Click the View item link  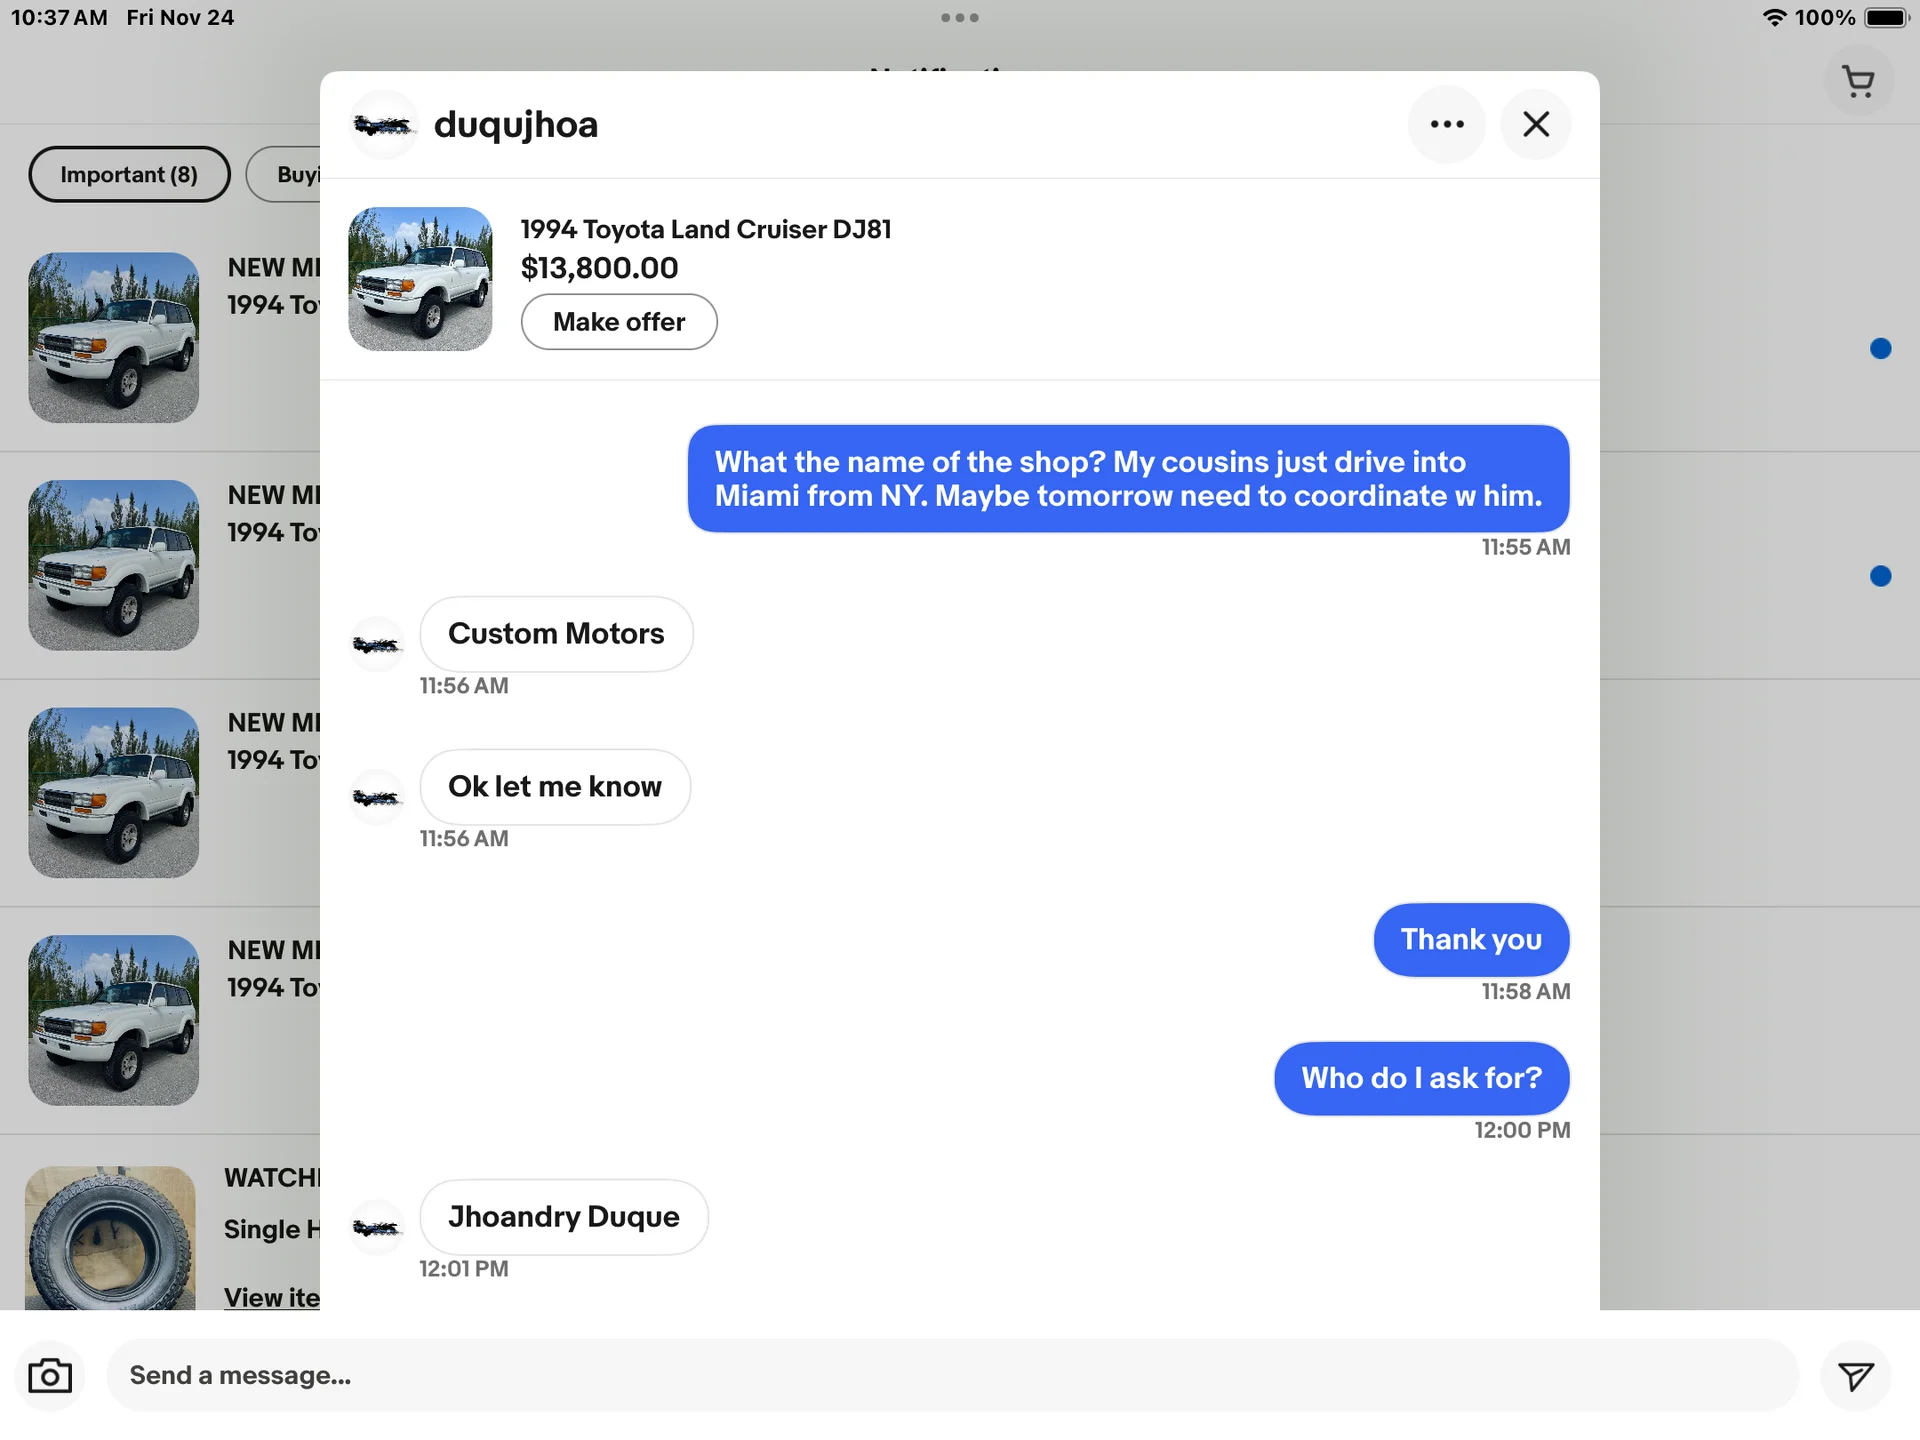tap(272, 1296)
